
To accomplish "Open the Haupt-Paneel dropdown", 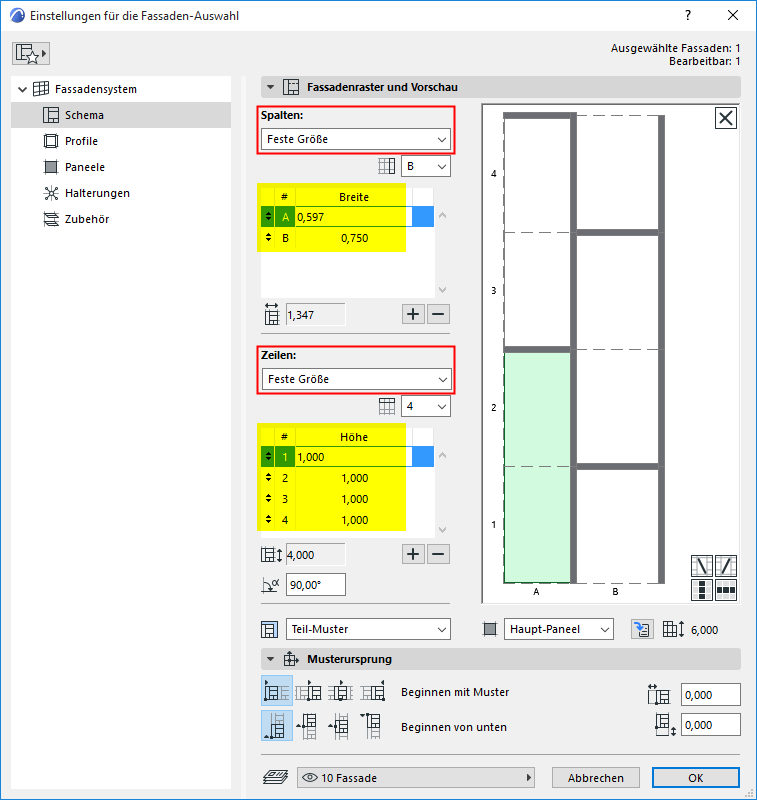I will [x=559, y=629].
